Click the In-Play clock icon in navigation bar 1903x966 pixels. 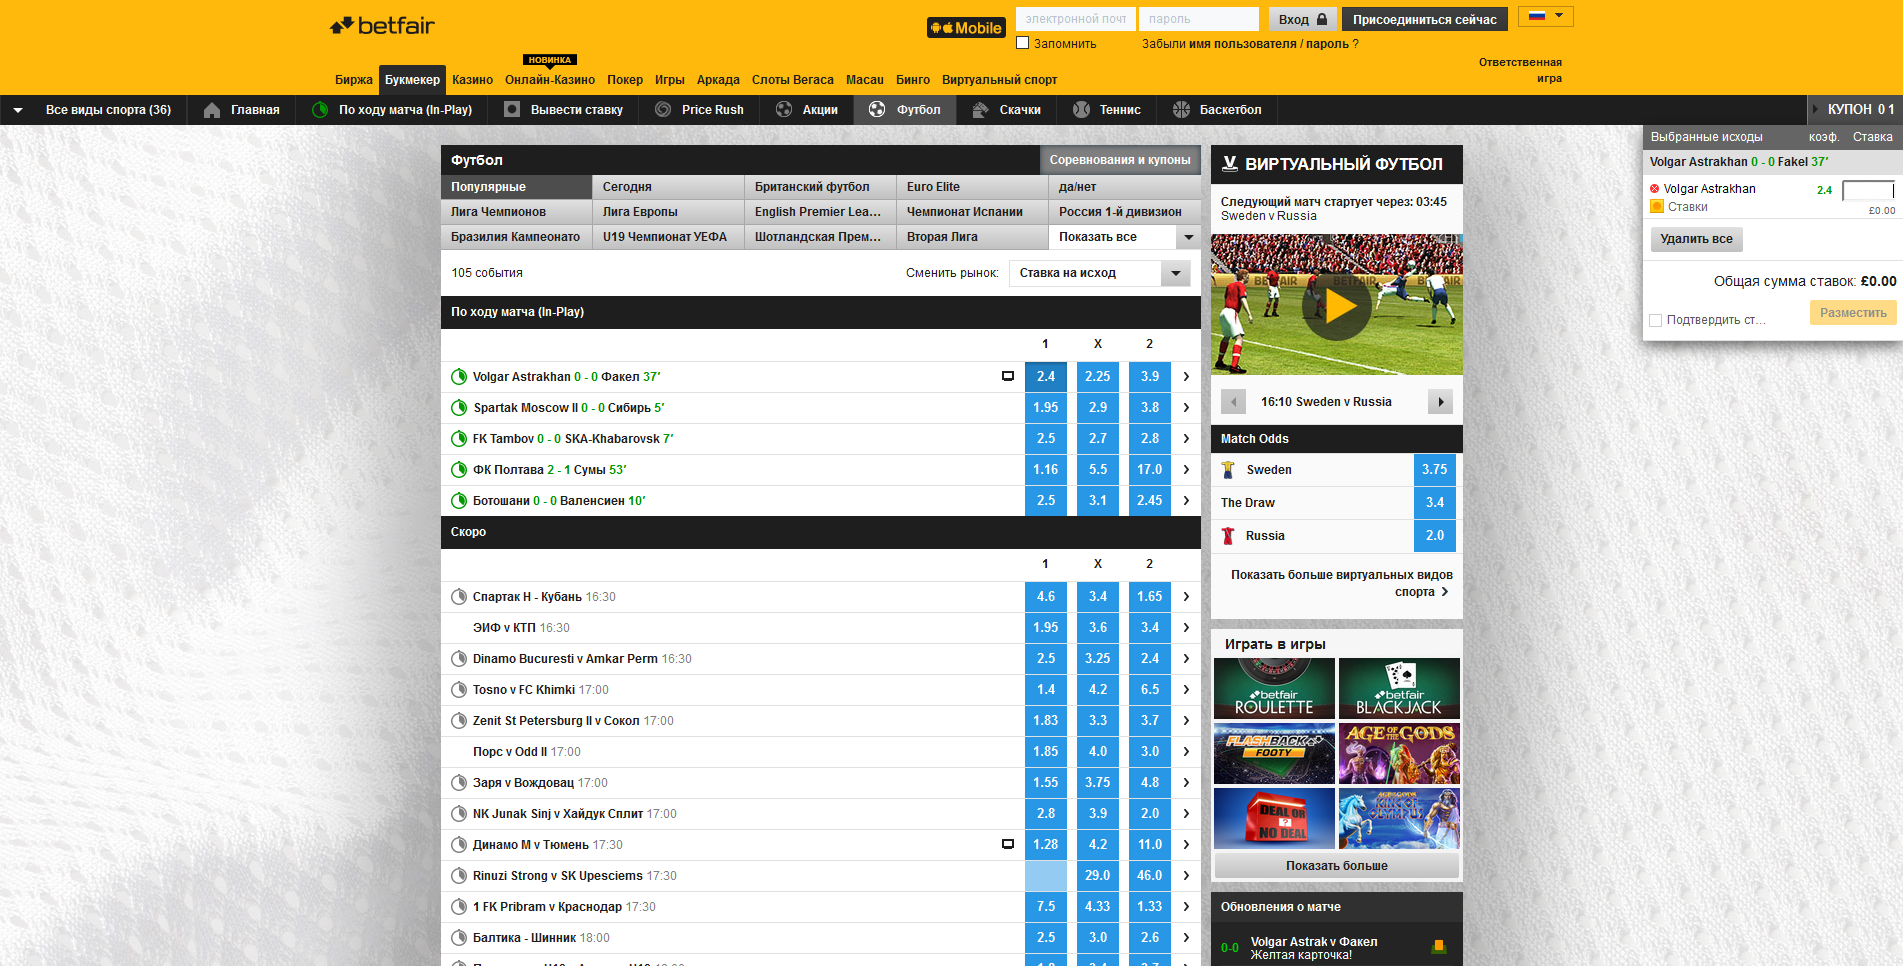[x=320, y=110]
